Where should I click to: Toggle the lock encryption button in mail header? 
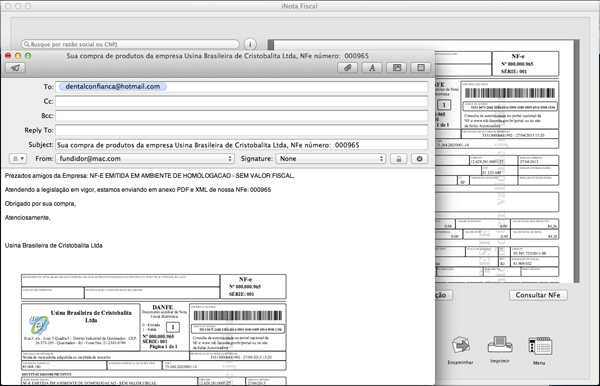point(399,159)
